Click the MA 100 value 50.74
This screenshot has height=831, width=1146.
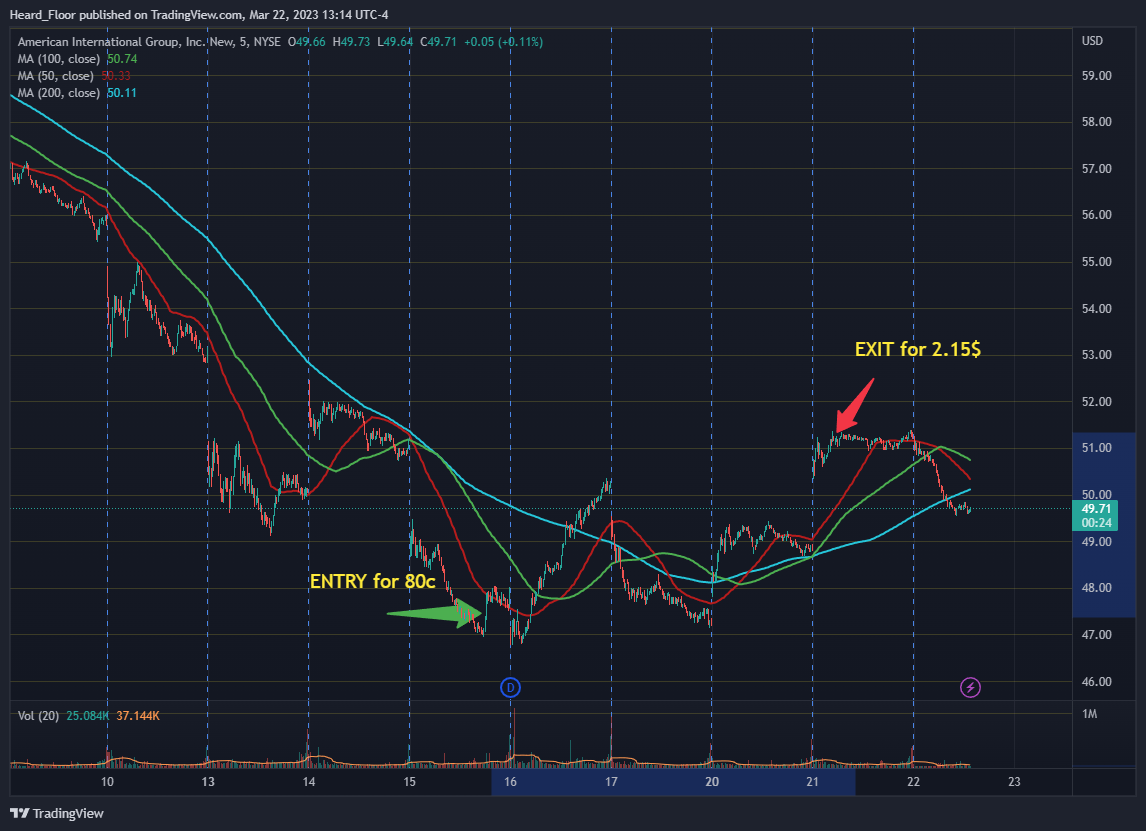[122, 58]
